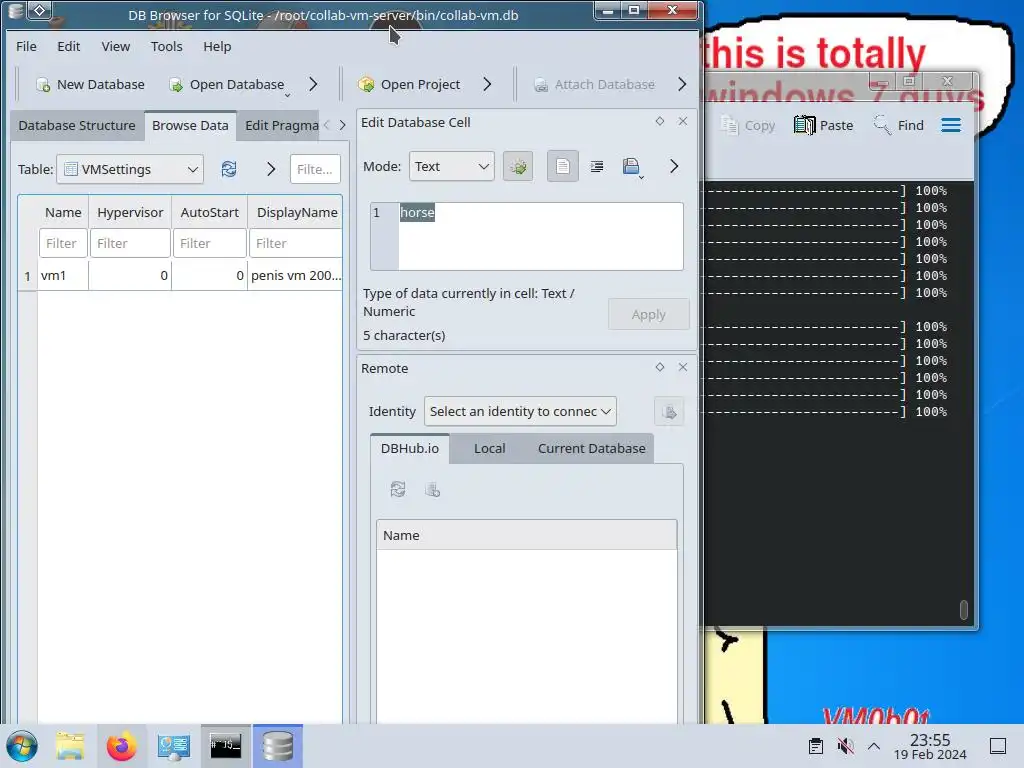Click the clipboard tray icon
Image resolution: width=1024 pixels, height=768 pixels.
pyautogui.click(x=816, y=746)
